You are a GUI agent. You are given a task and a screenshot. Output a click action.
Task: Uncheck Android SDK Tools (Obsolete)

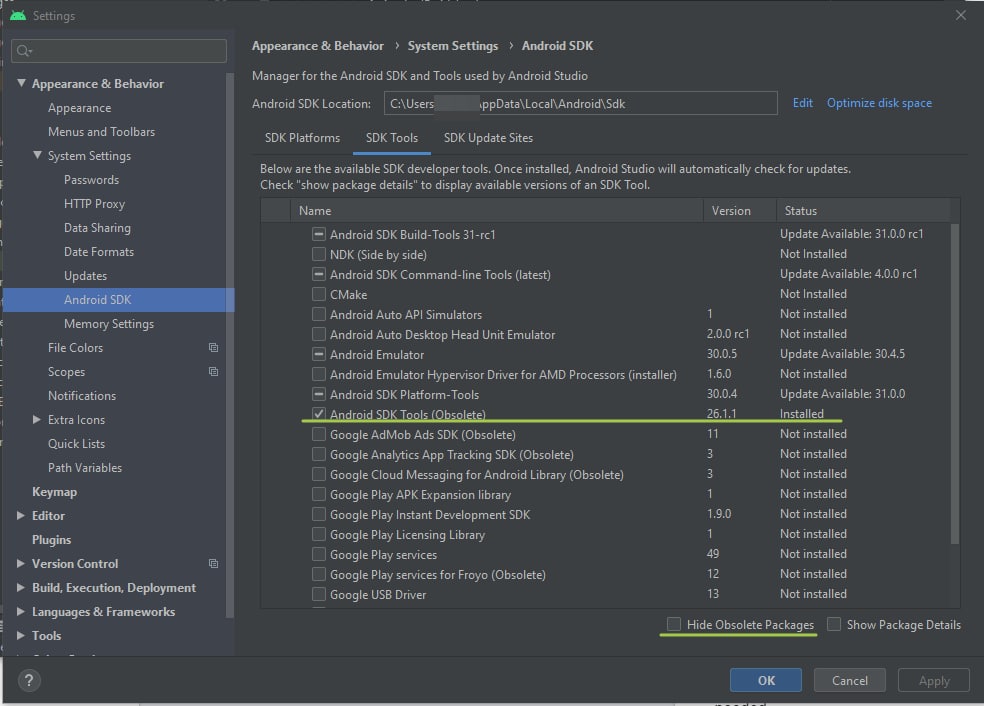click(x=319, y=414)
